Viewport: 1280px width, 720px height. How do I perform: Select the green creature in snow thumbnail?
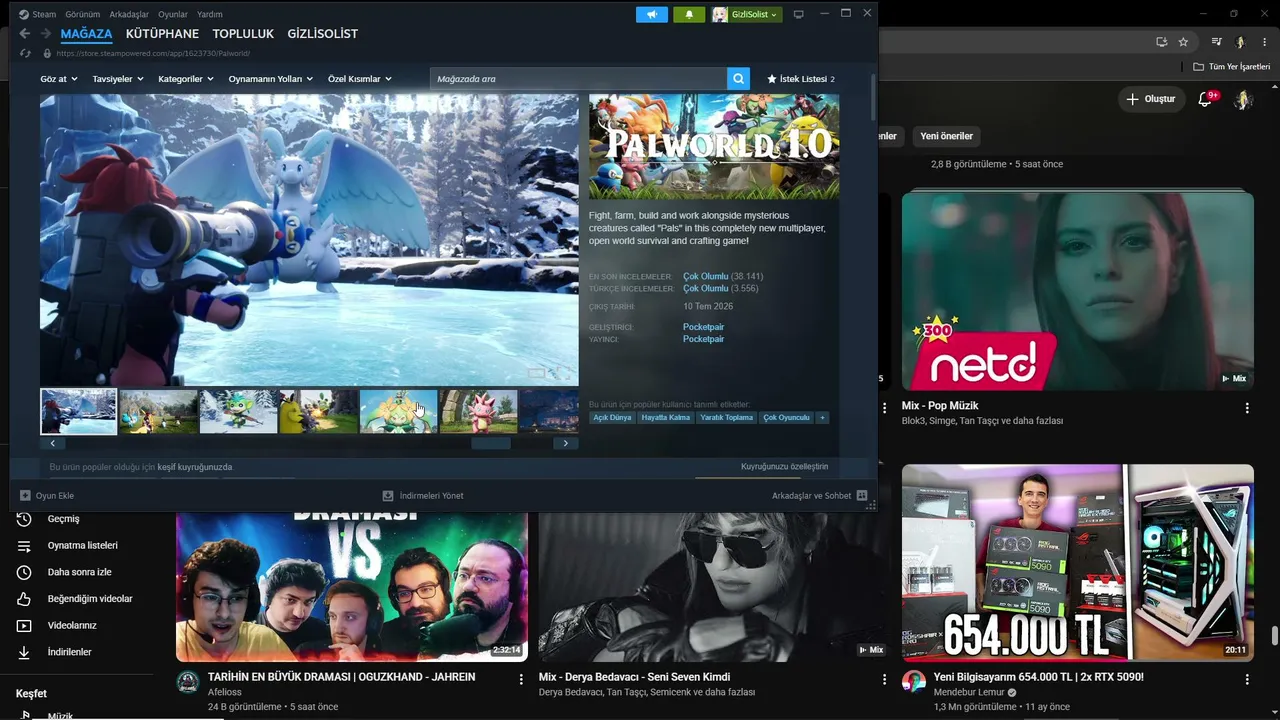coord(239,411)
